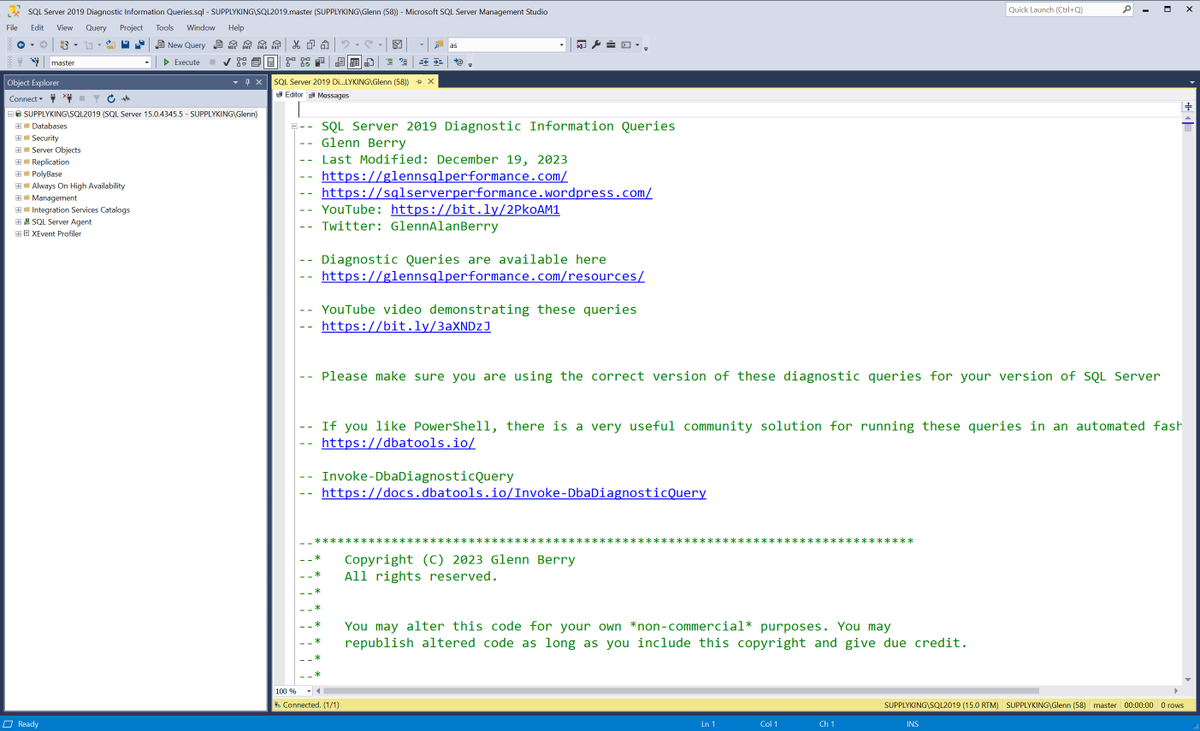
Task: Open the Query menu
Action: (96, 28)
